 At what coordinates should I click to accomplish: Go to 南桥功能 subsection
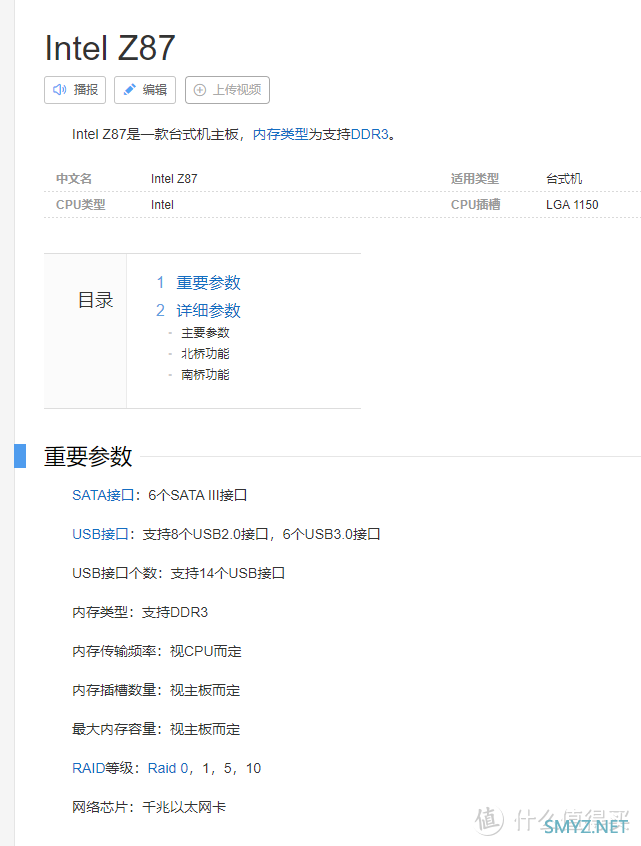(205, 375)
